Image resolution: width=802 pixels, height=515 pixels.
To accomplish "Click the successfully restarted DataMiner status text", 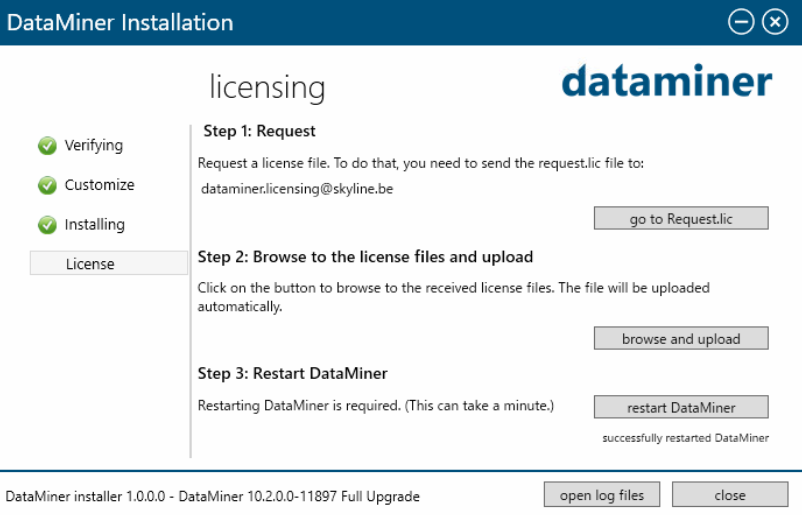I will click(x=685, y=438).
